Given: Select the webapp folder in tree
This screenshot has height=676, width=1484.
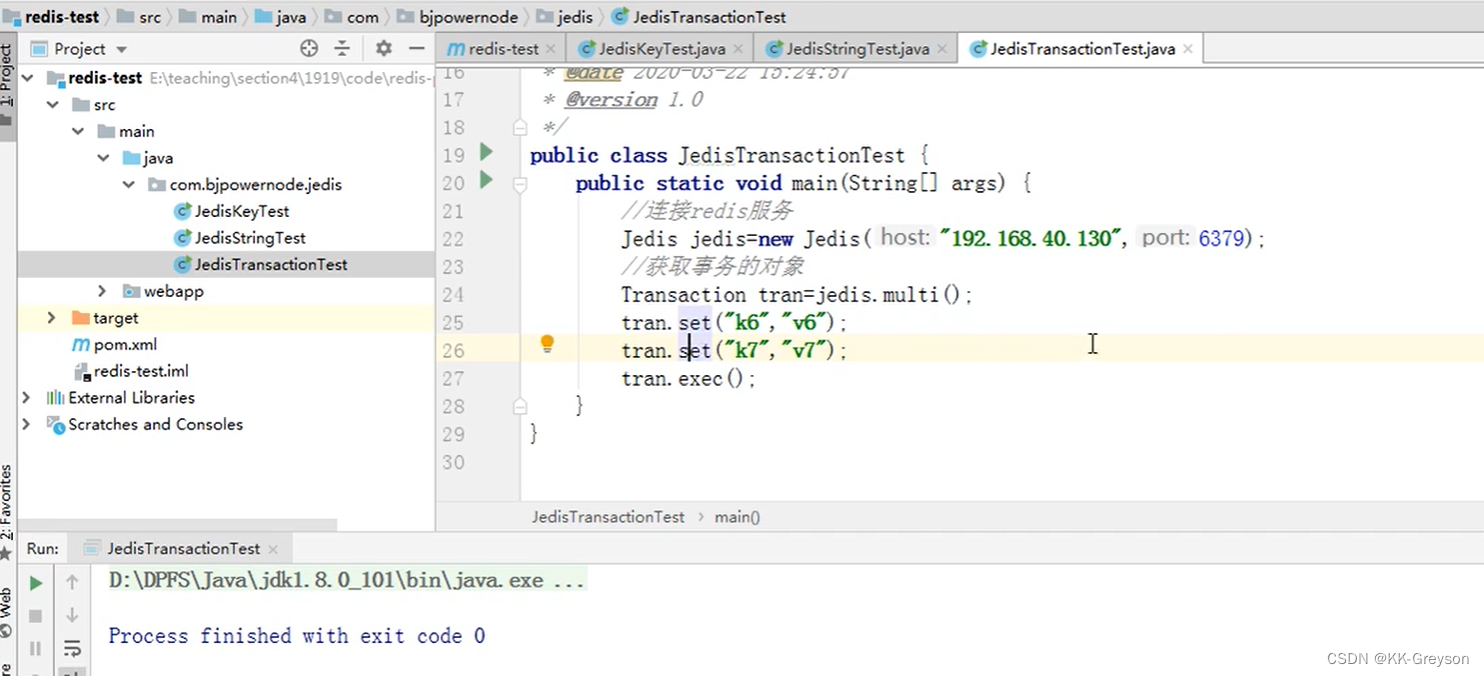Looking at the screenshot, I should pos(162,291).
